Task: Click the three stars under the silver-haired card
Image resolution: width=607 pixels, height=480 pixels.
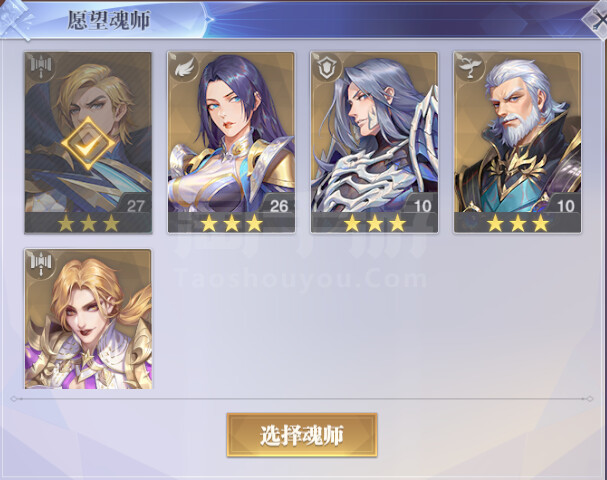Action: (x=375, y=223)
